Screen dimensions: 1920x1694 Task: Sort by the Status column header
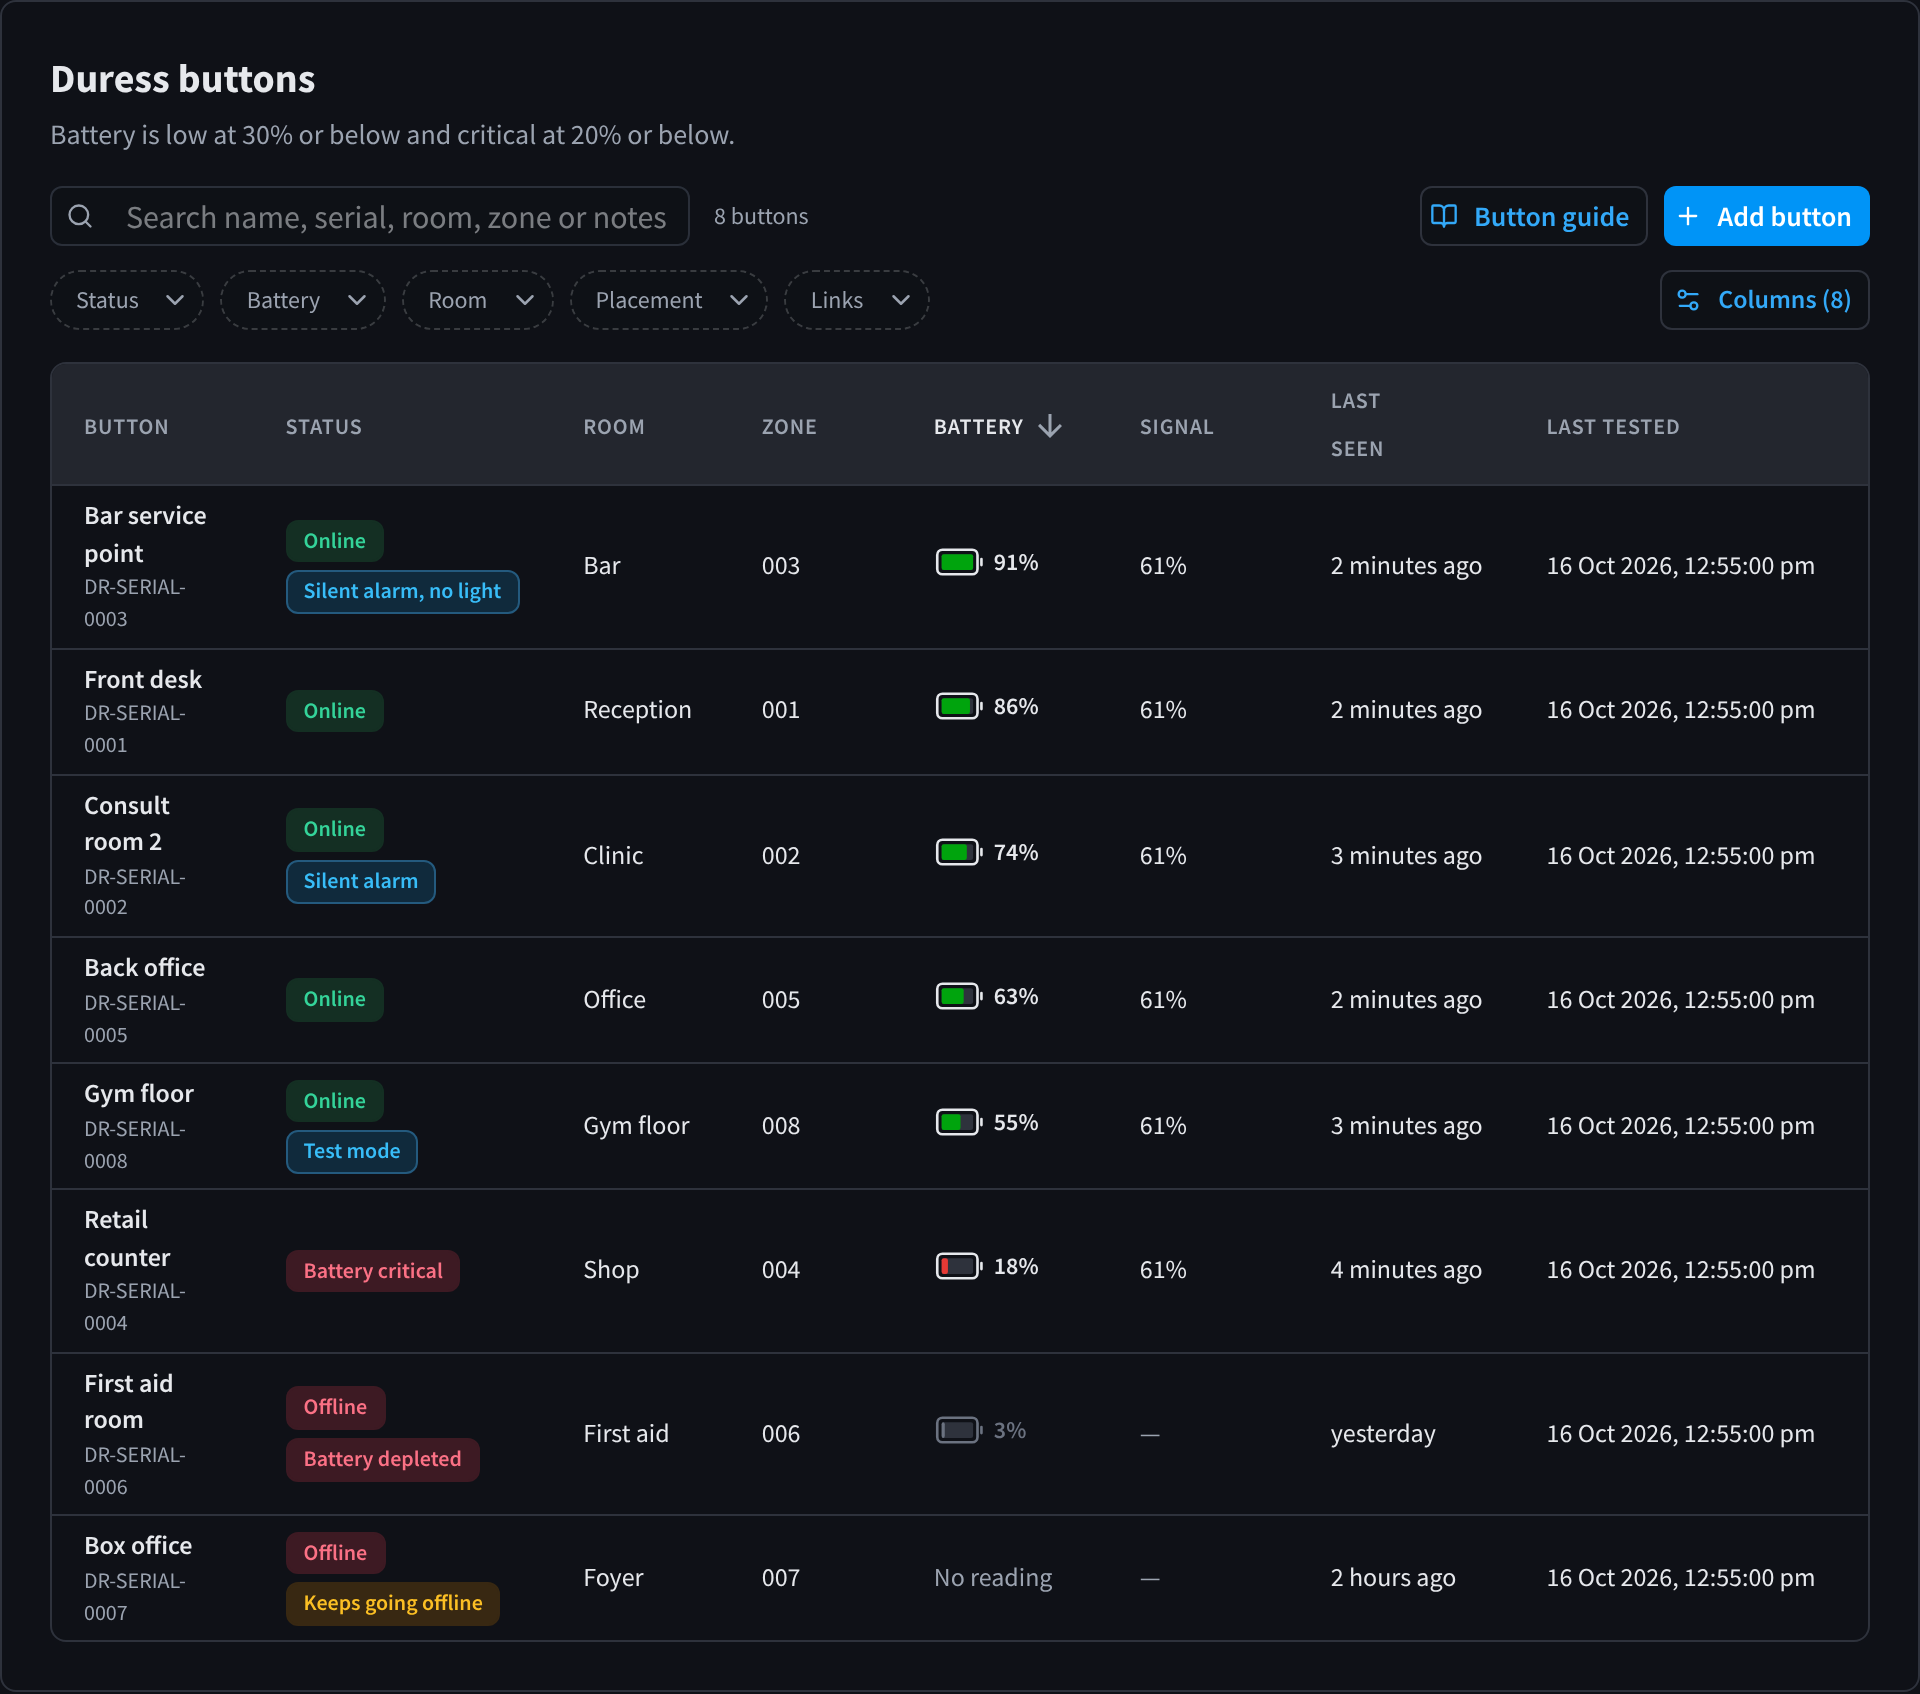coord(324,427)
